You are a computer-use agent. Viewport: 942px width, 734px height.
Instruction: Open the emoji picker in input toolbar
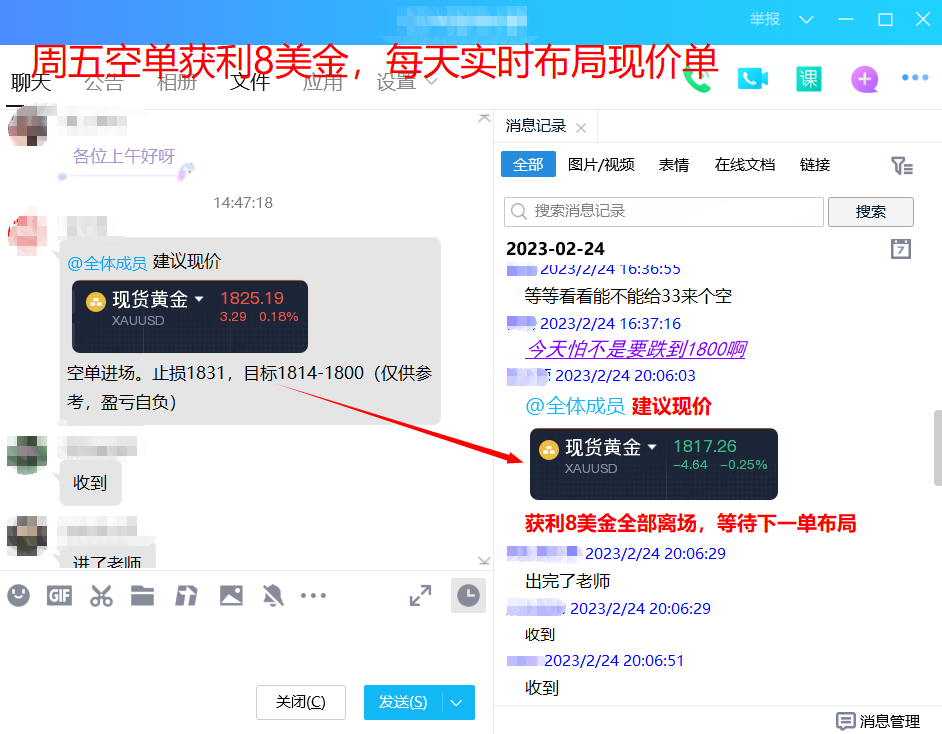(18, 596)
